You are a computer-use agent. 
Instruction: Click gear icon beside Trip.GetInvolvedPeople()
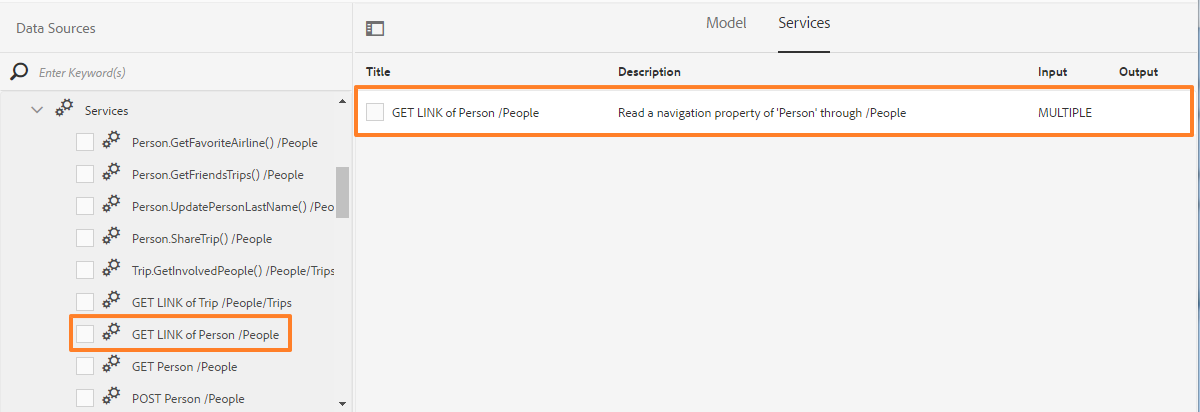(x=111, y=270)
